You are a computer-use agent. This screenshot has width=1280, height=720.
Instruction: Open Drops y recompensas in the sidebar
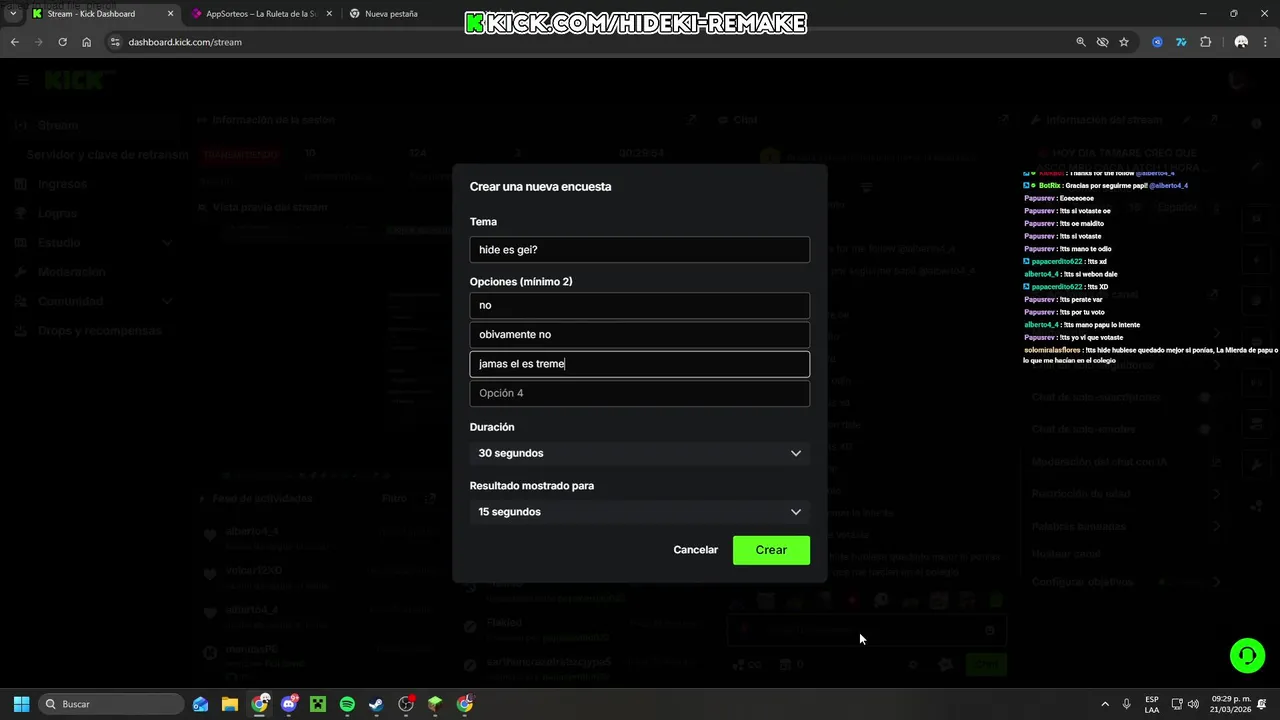[x=99, y=330]
